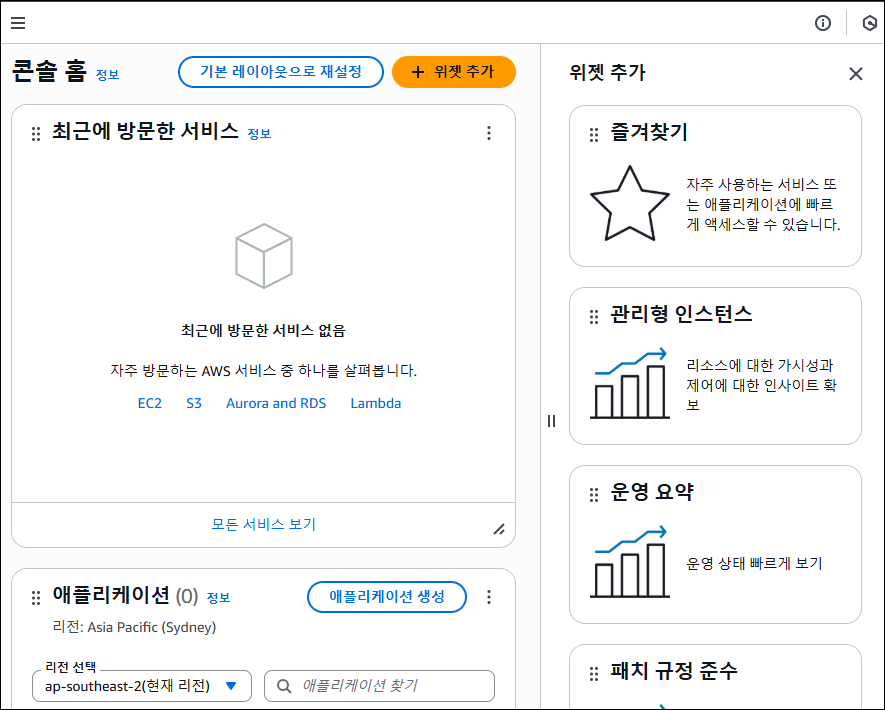
Task: Grab the drag handle of 최근에 방문한 서비스 widget
Action: [36, 134]
